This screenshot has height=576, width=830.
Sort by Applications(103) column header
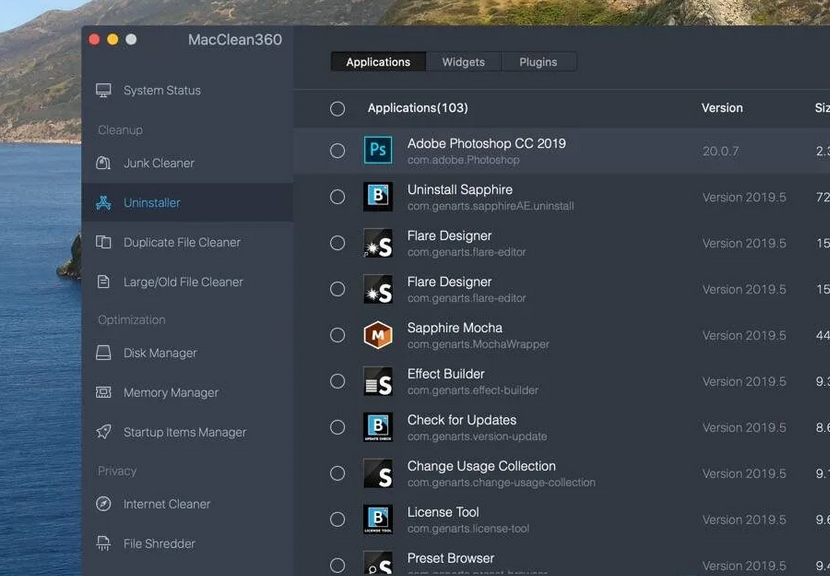418,108
